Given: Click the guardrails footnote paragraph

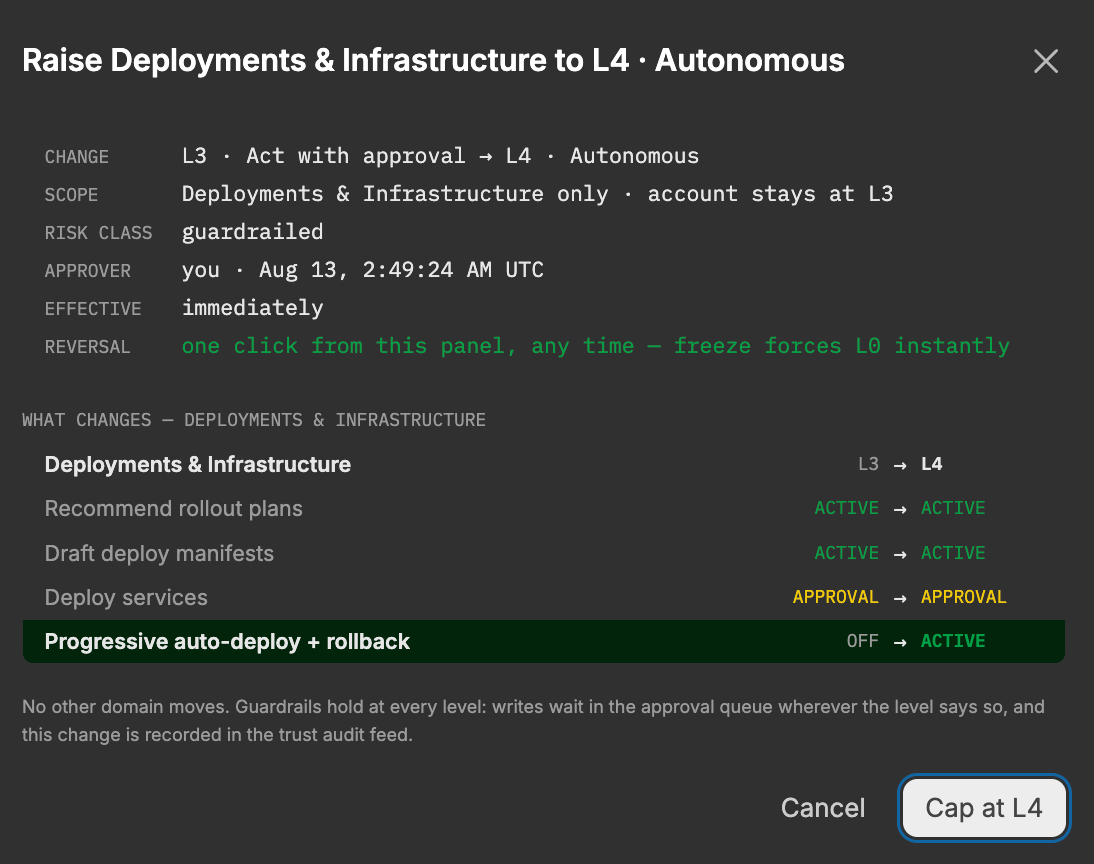Looking at the screenshot, I should tap(533, 721).
